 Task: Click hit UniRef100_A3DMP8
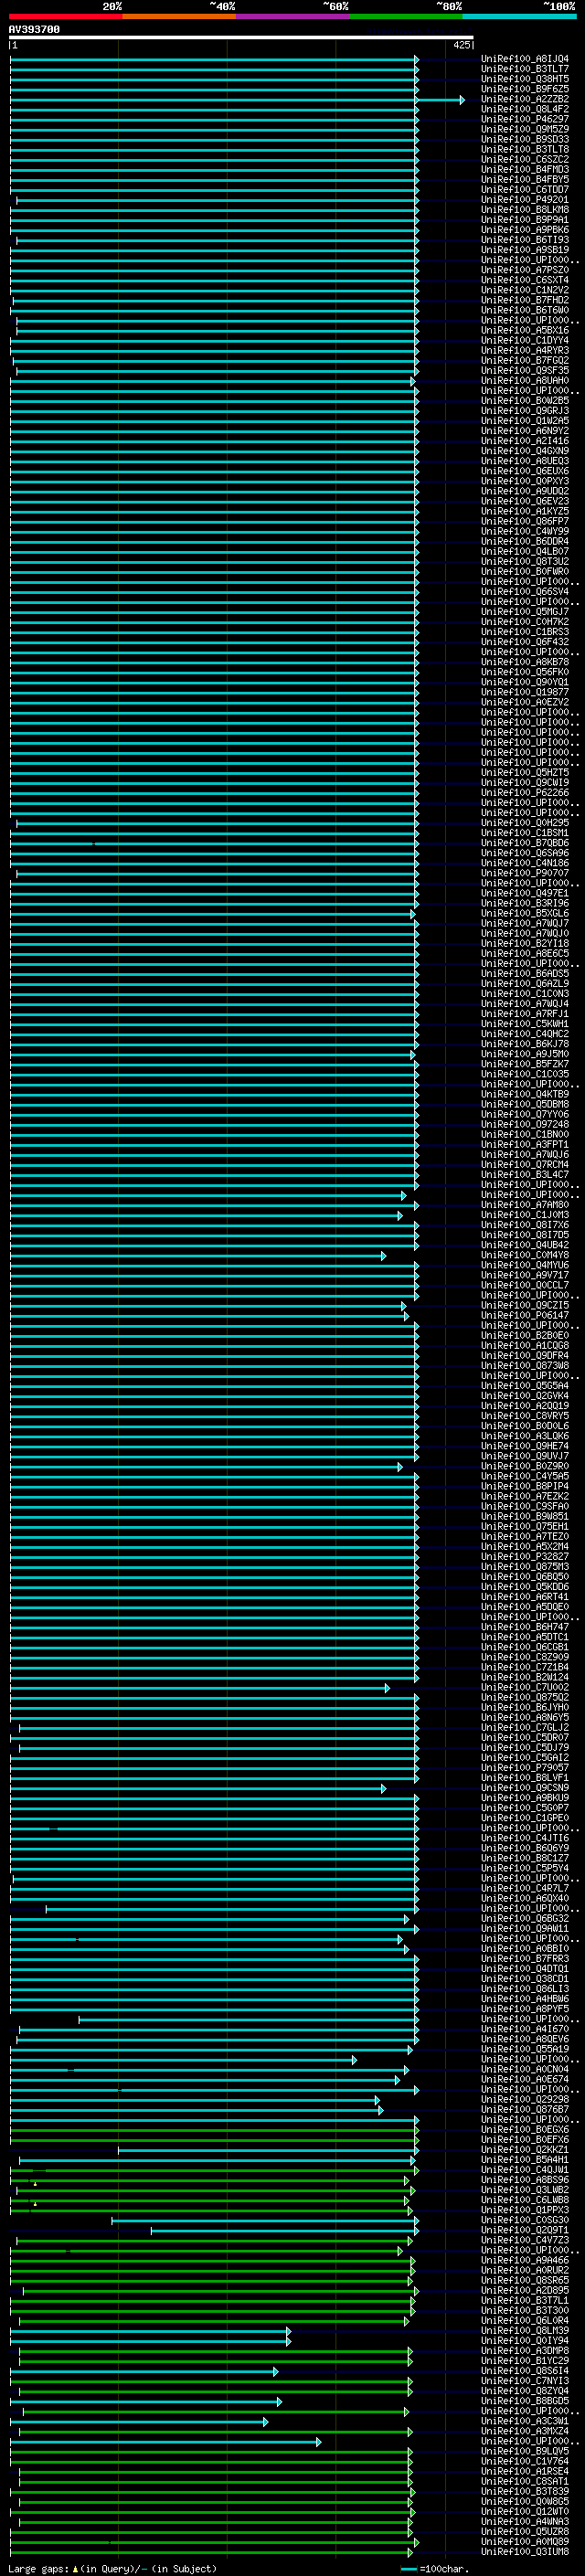525,2350
